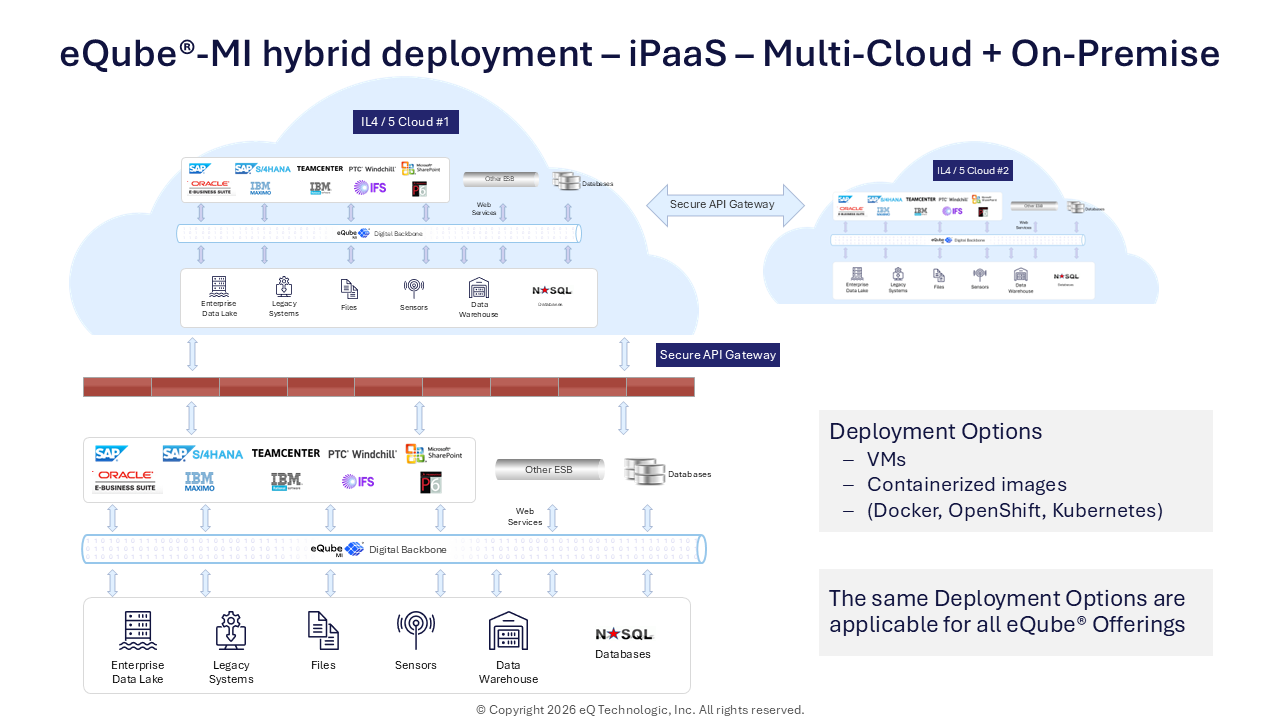
Task: Click the on-premise Teamcenter logo
Action: coord(286,454)
